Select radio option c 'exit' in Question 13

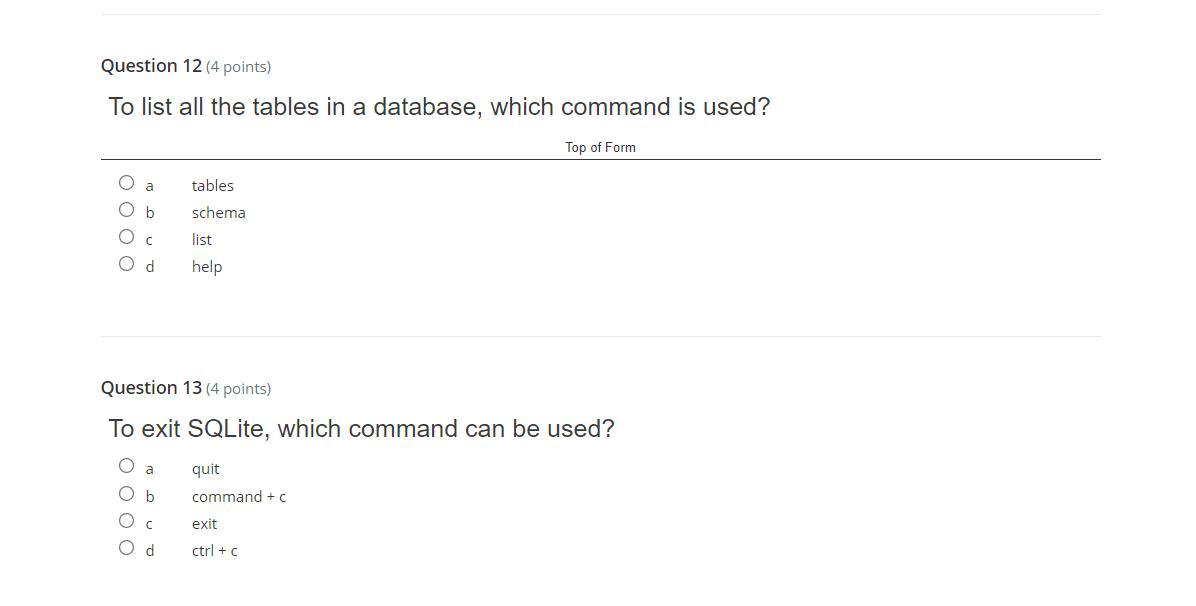point(126,521)
